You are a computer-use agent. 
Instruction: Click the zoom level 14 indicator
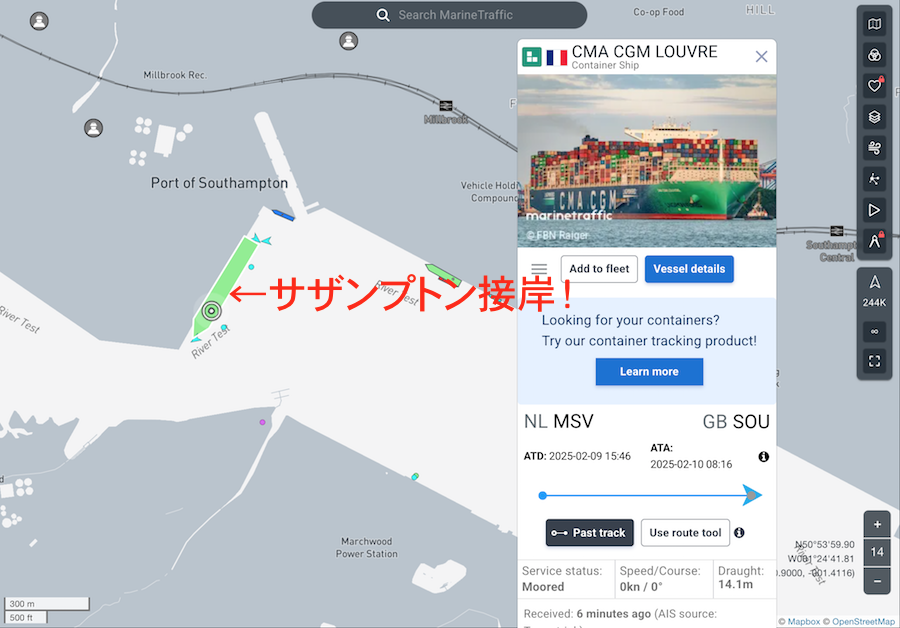pos(877,552)
